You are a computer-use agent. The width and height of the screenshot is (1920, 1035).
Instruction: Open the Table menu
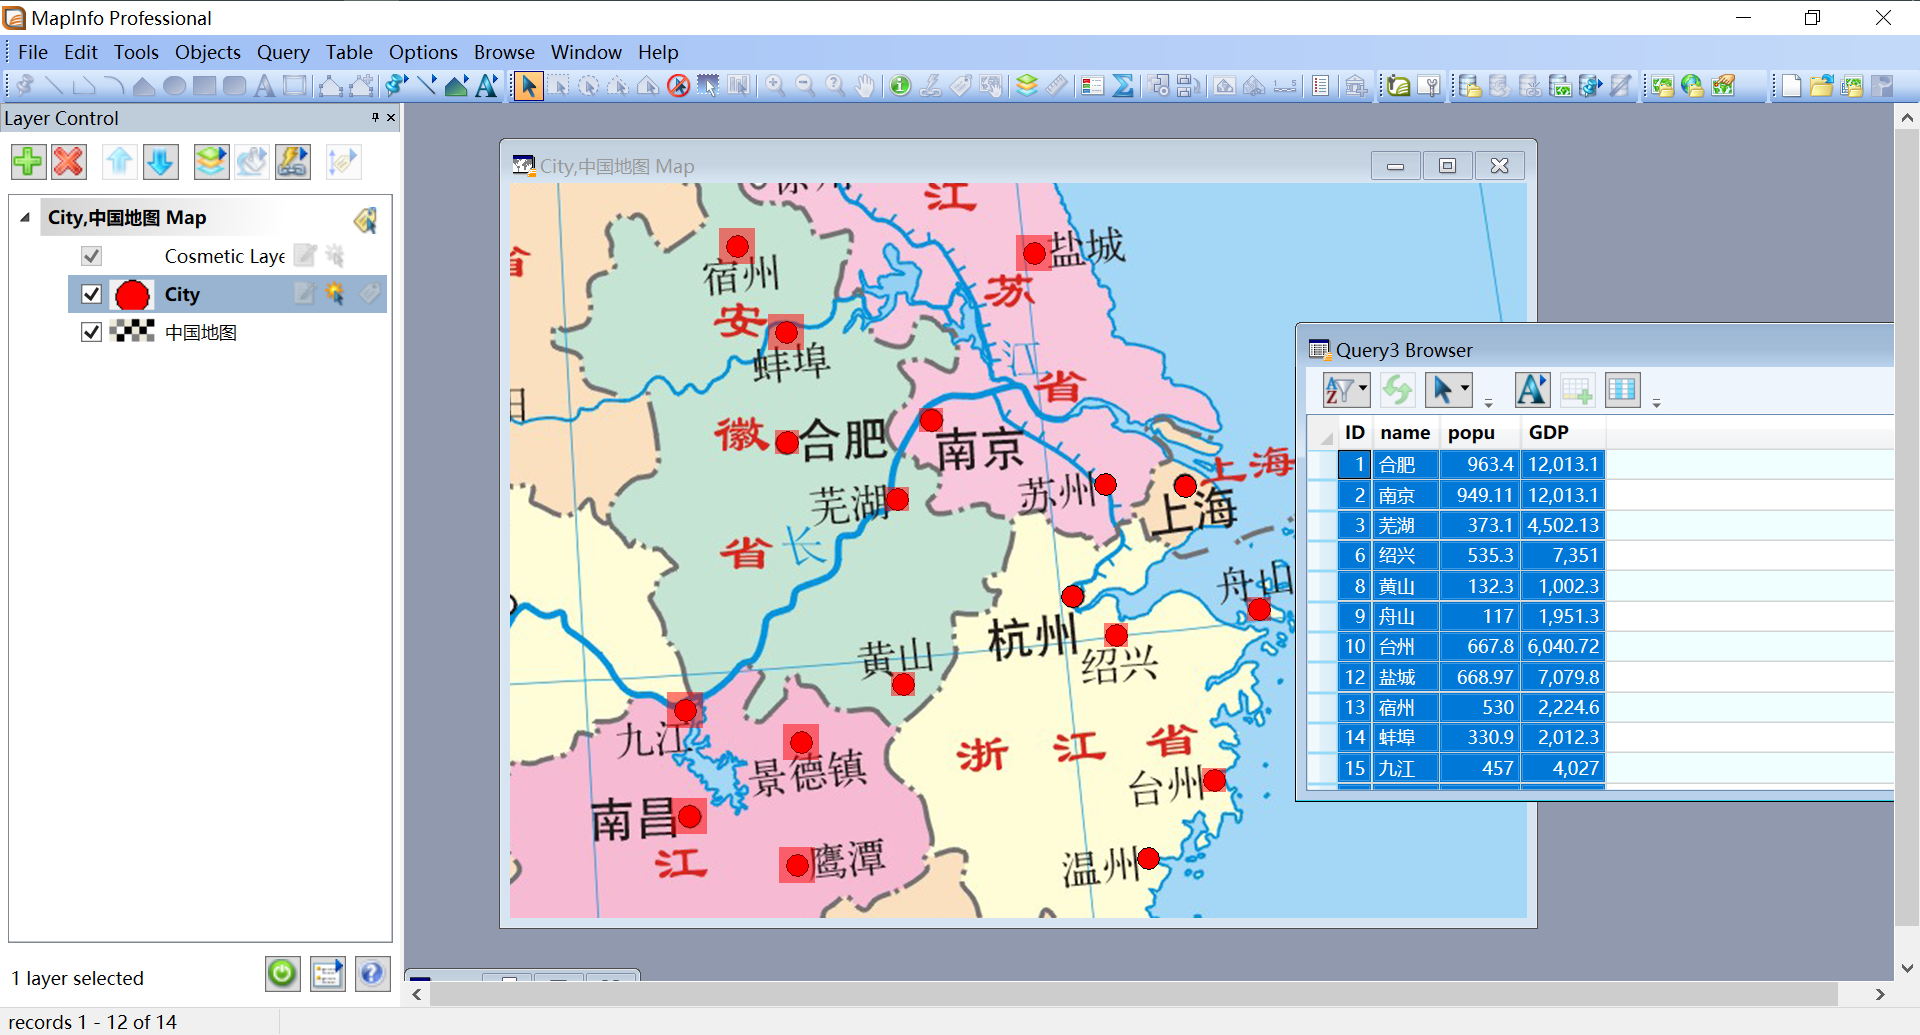[x=349, y=52]
